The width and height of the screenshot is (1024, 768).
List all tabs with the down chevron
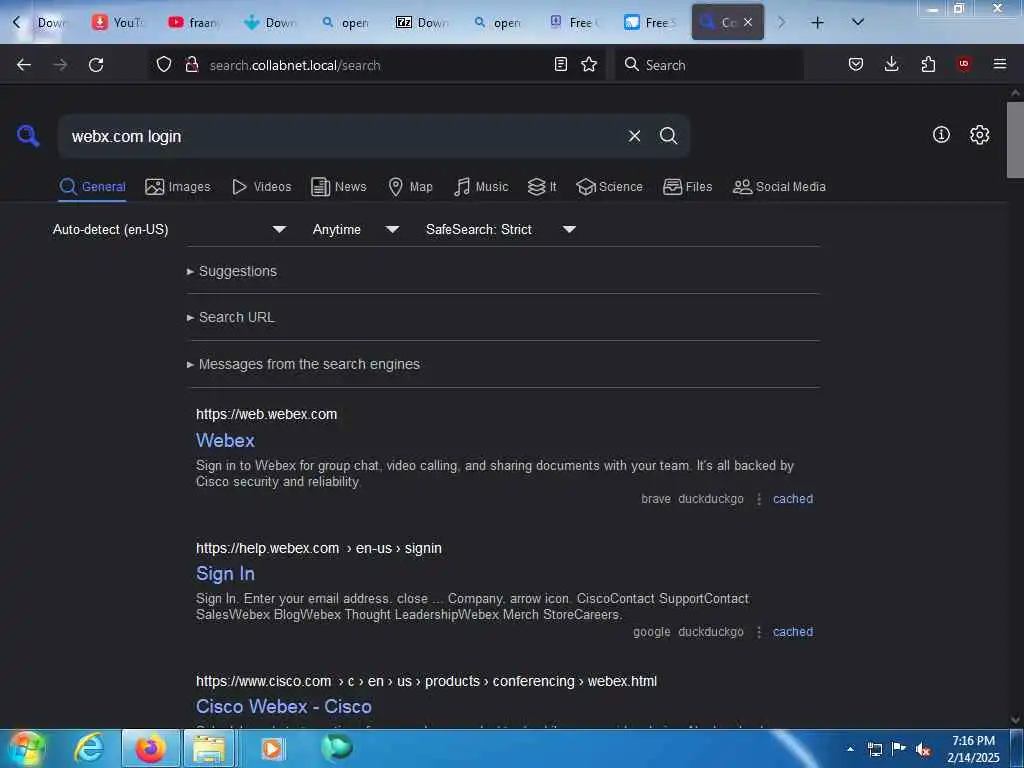tap(858, 22)
